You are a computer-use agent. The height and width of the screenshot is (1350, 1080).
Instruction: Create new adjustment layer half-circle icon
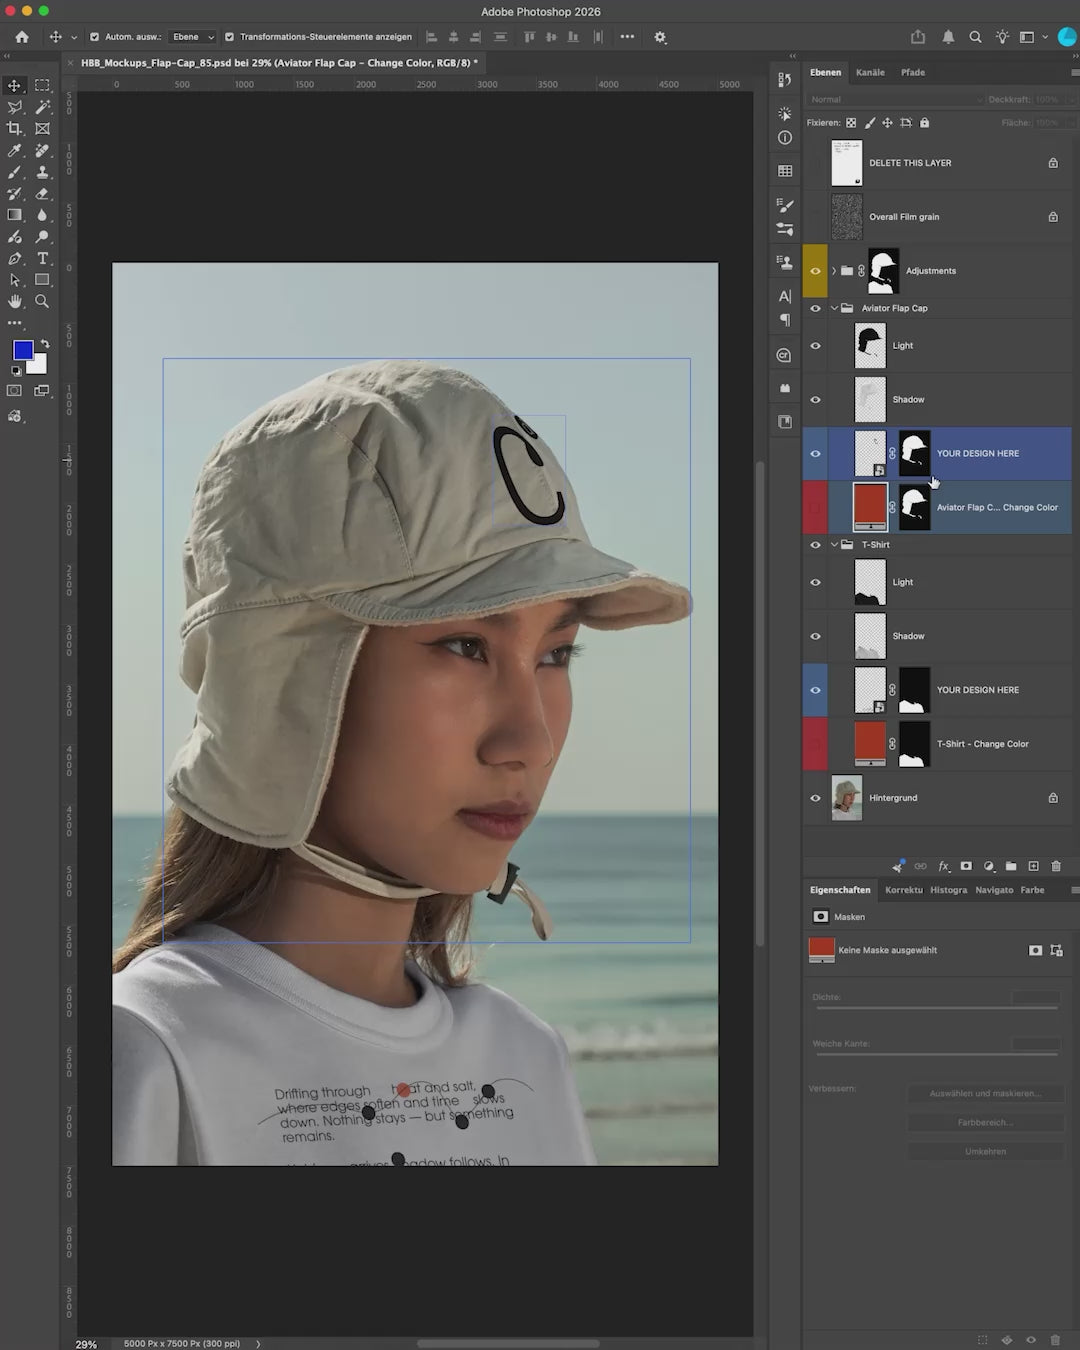click(x=989, y=866)
